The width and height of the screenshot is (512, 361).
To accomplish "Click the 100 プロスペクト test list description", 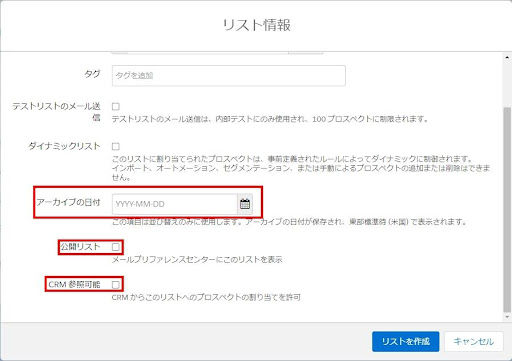I will pos(270,119).
